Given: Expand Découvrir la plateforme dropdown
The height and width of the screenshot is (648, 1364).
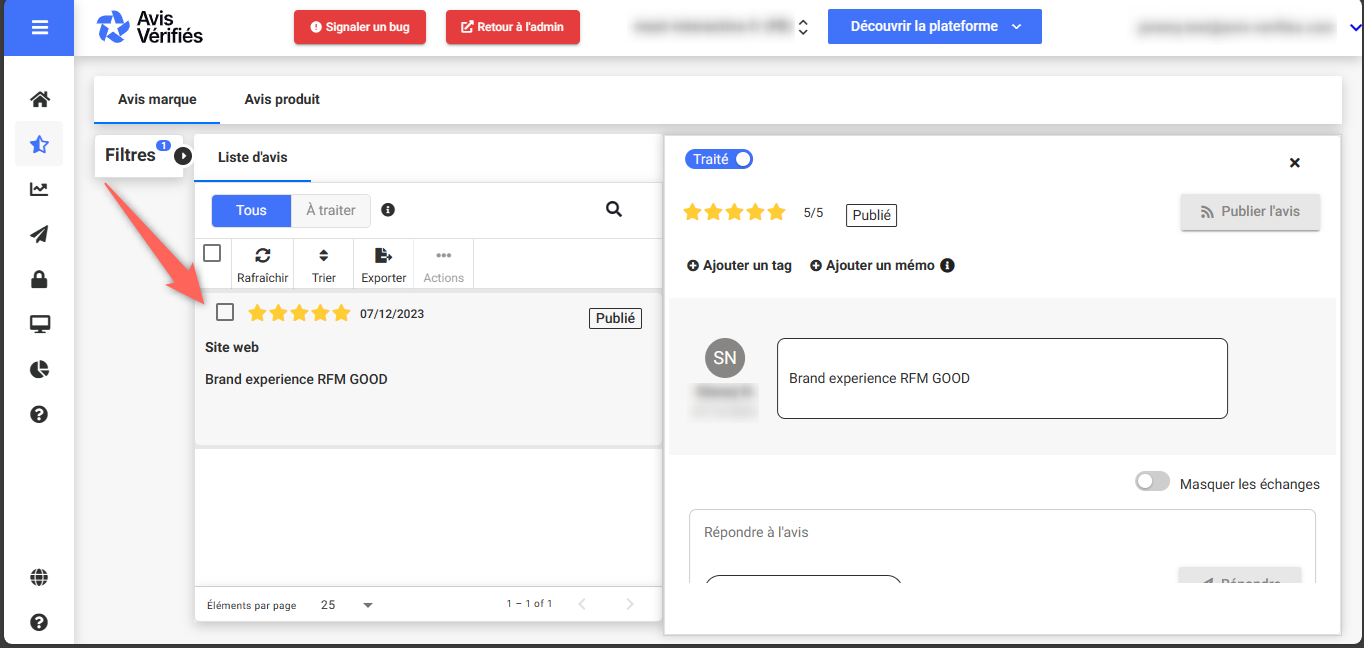Looking at the screenshot, I should click(934, 27).
